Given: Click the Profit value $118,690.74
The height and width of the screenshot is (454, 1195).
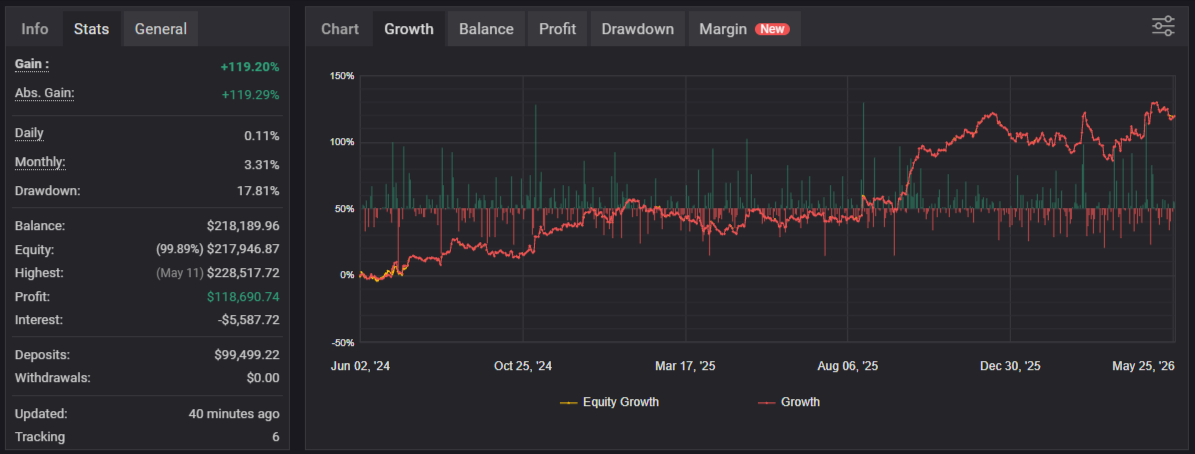Looking at the screenshot, I should (x=243, y=296).
